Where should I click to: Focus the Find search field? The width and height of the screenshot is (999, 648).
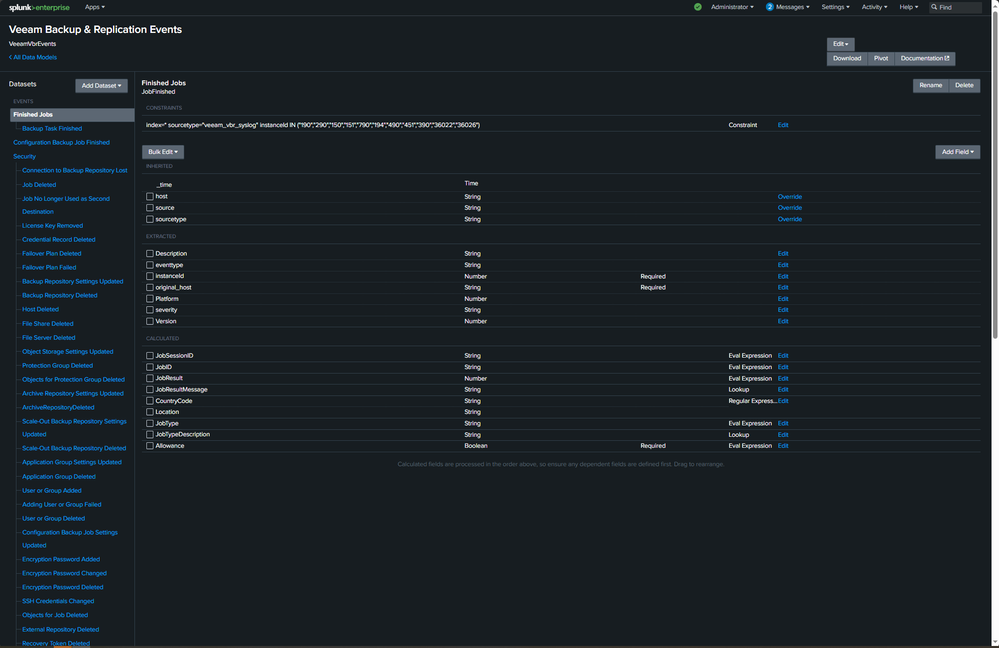(x=955, y=7)
